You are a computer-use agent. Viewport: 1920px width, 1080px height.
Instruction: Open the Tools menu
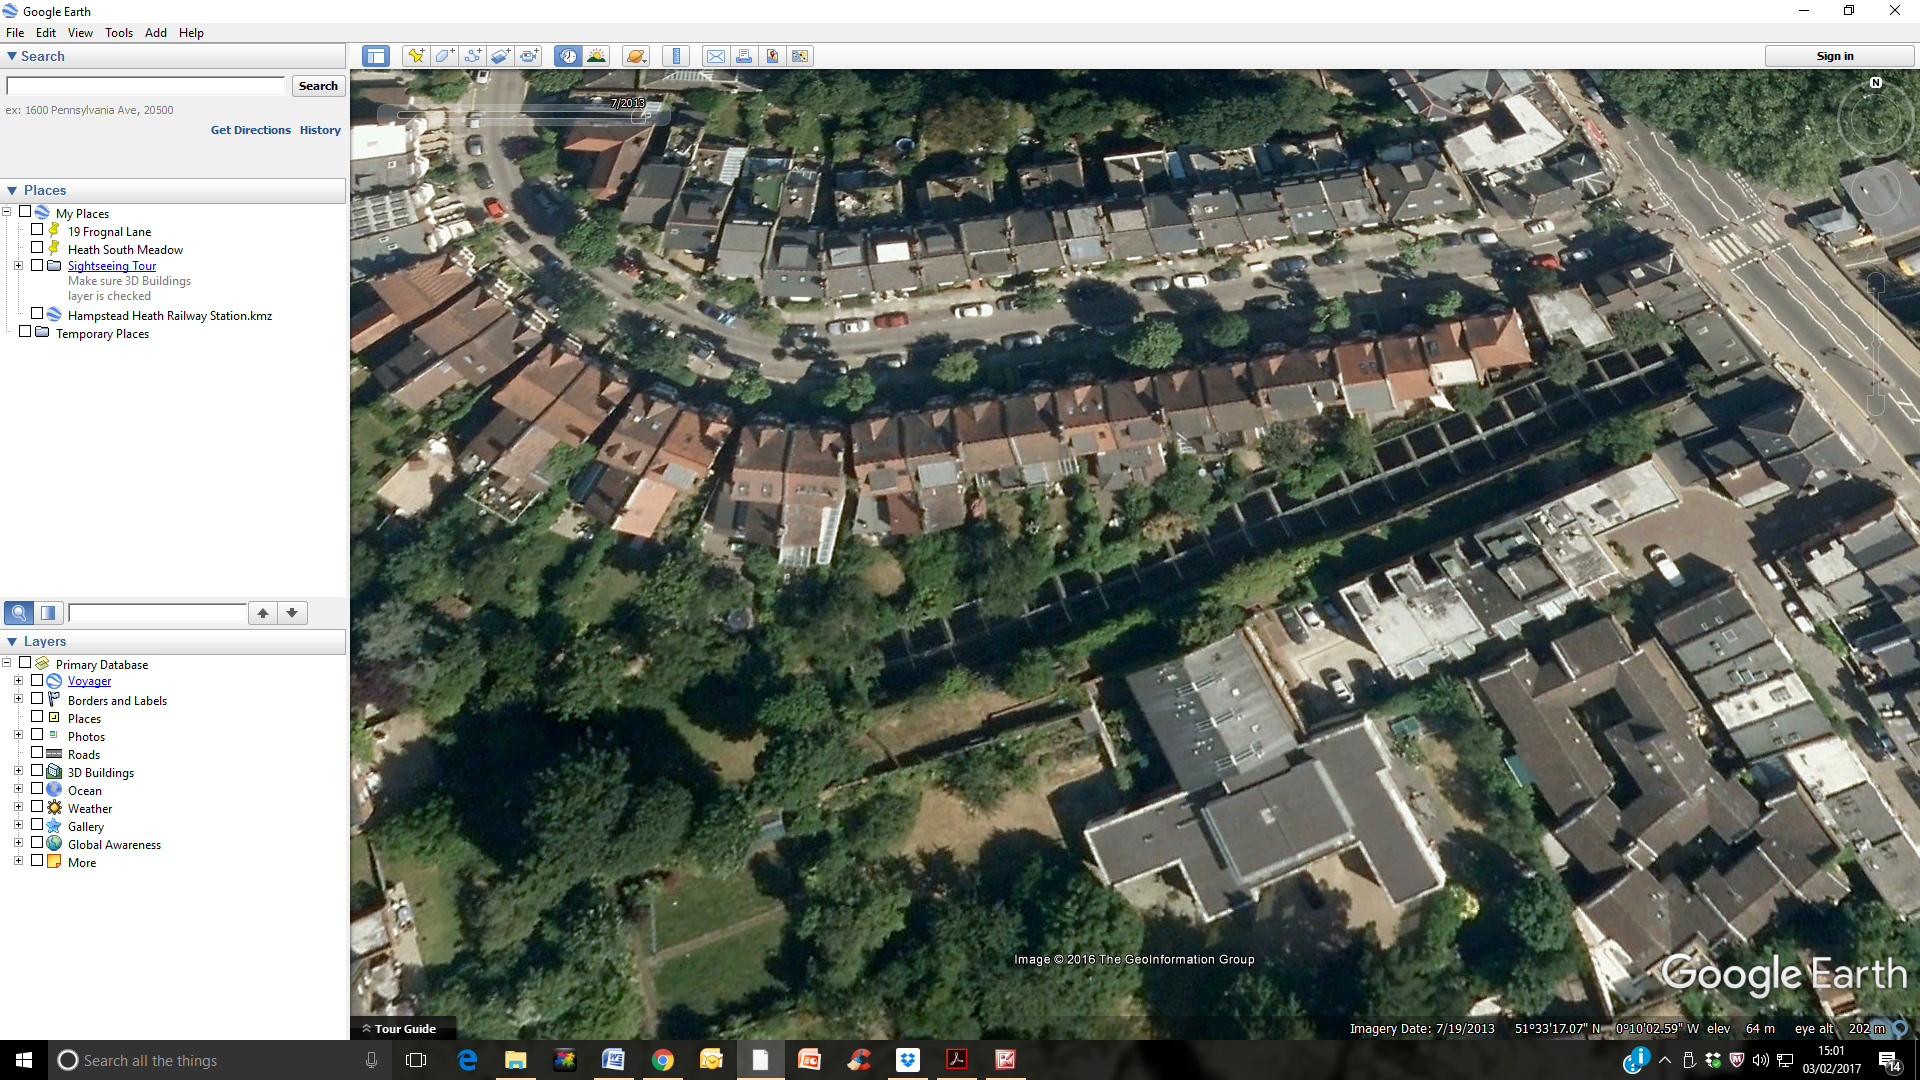pyautogui.click(x=119, y=32)
